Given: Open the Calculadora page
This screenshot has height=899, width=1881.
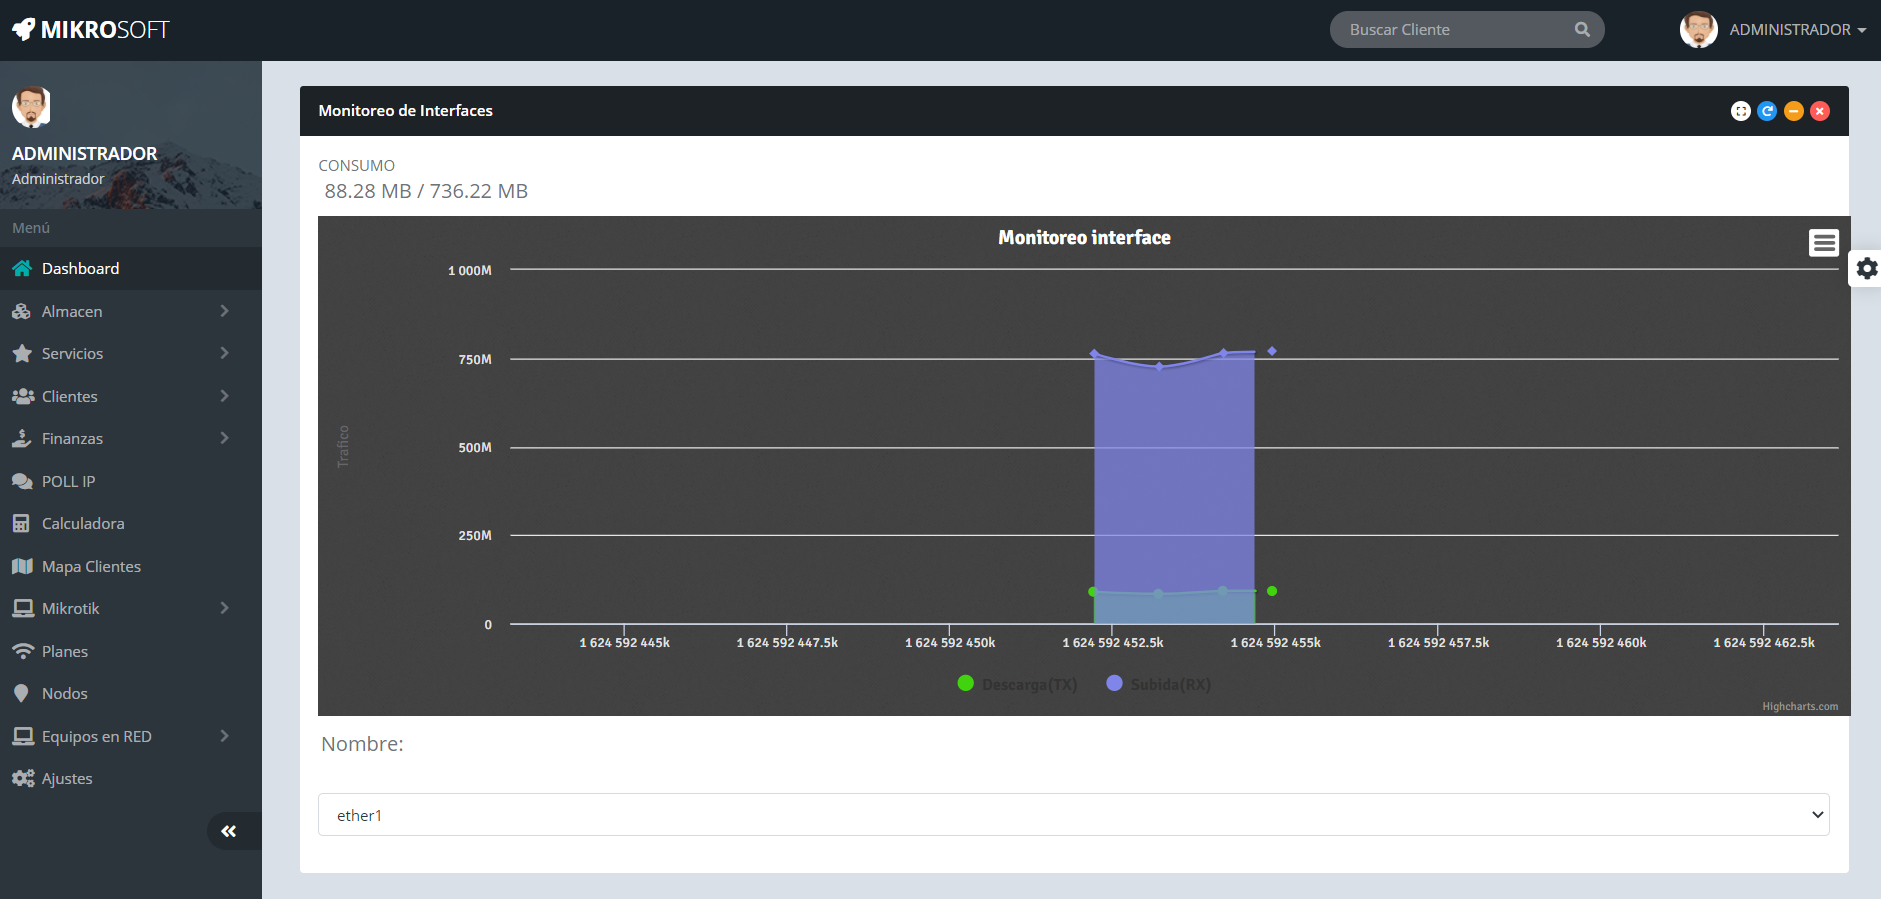Looking at the screenshot, I should (131, 524).
